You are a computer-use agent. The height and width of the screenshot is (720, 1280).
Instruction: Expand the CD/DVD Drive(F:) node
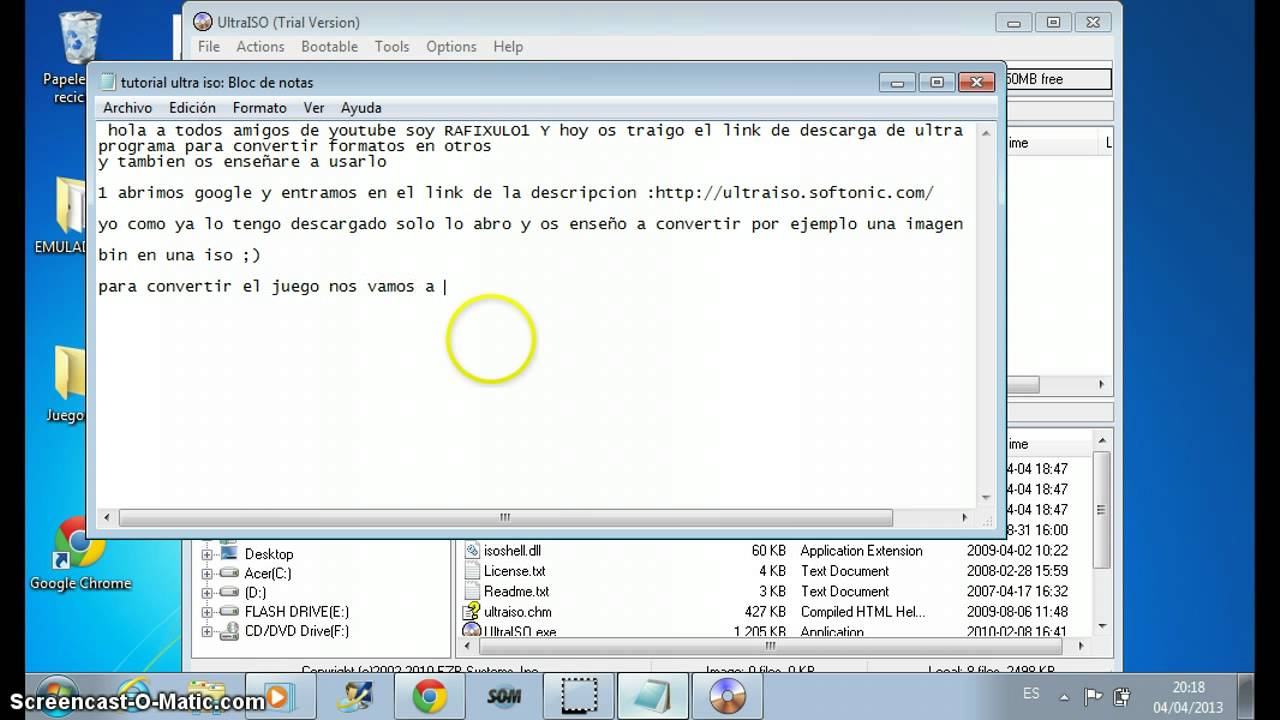(x=207, y=631)
